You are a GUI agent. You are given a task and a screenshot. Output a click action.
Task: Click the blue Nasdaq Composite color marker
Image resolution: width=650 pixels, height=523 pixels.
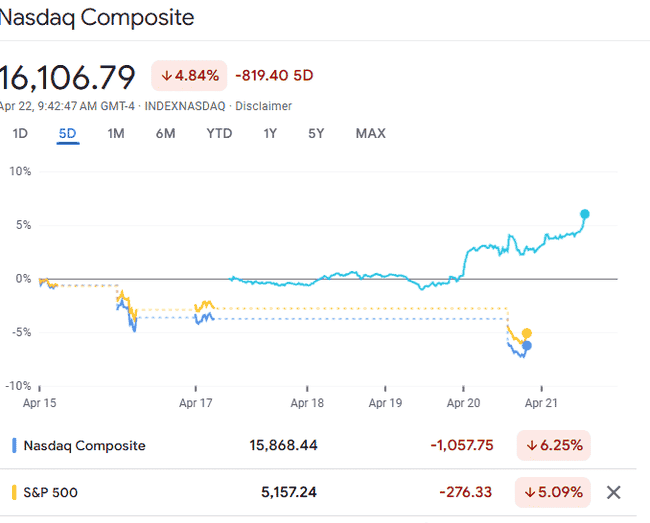14,445
